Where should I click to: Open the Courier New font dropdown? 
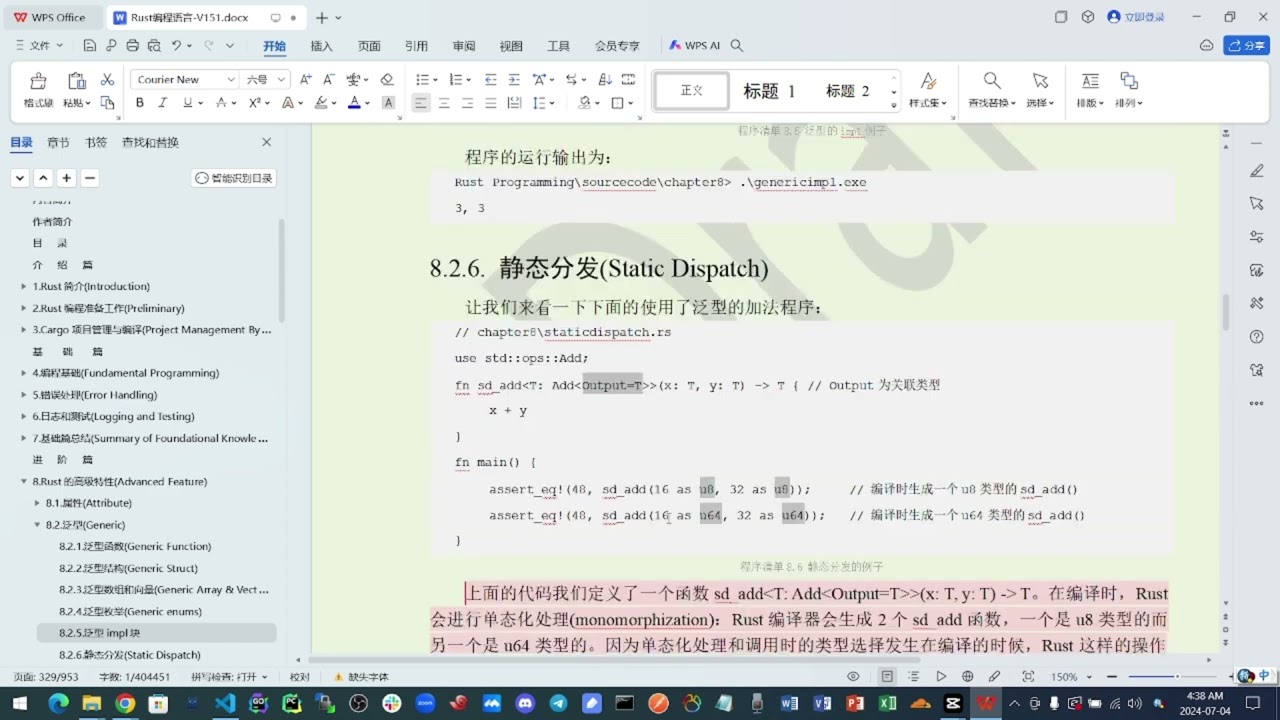(231, 80)
